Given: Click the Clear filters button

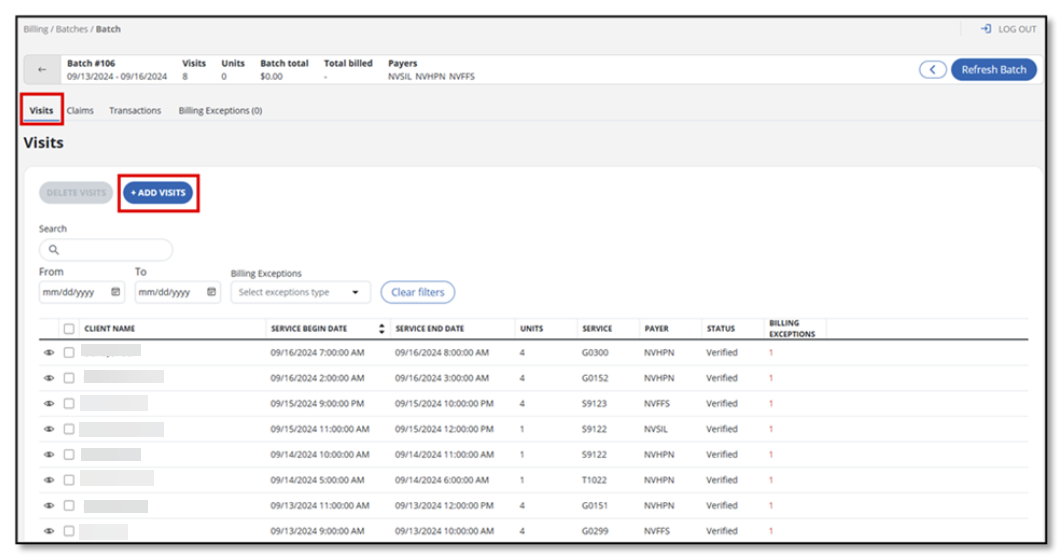Looking at the screenshot, I should [x=417, y=292].
